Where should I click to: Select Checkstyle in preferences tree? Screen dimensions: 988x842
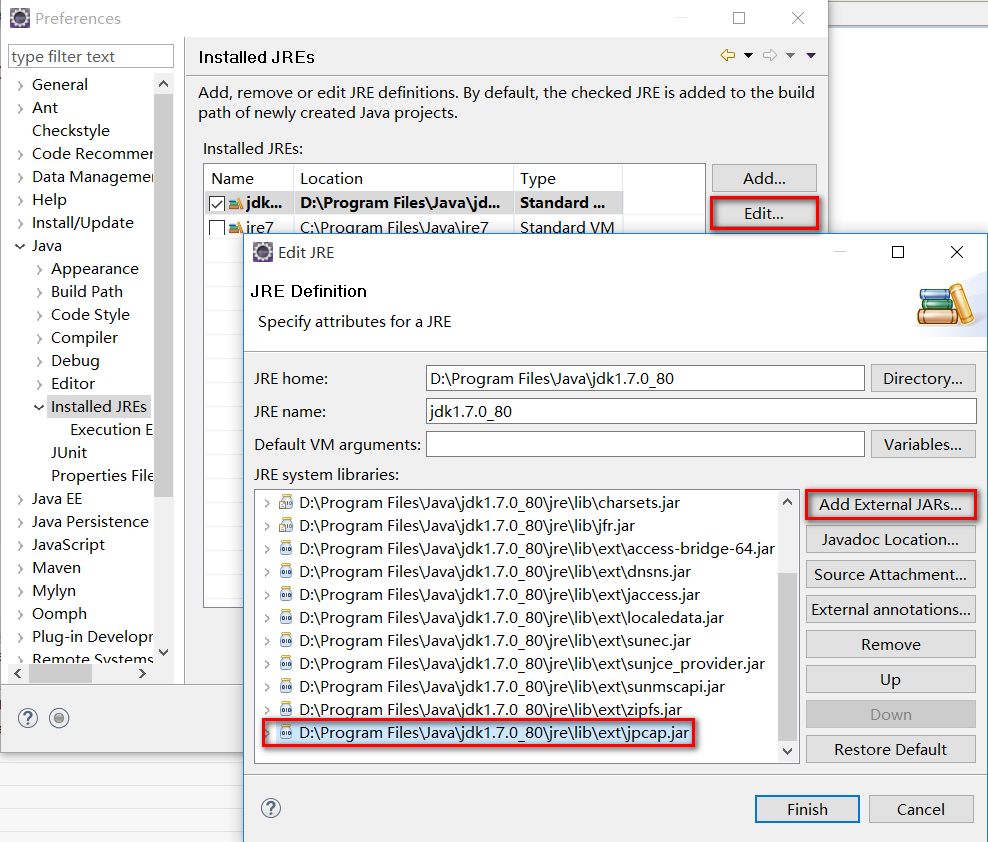pos(71,130)
